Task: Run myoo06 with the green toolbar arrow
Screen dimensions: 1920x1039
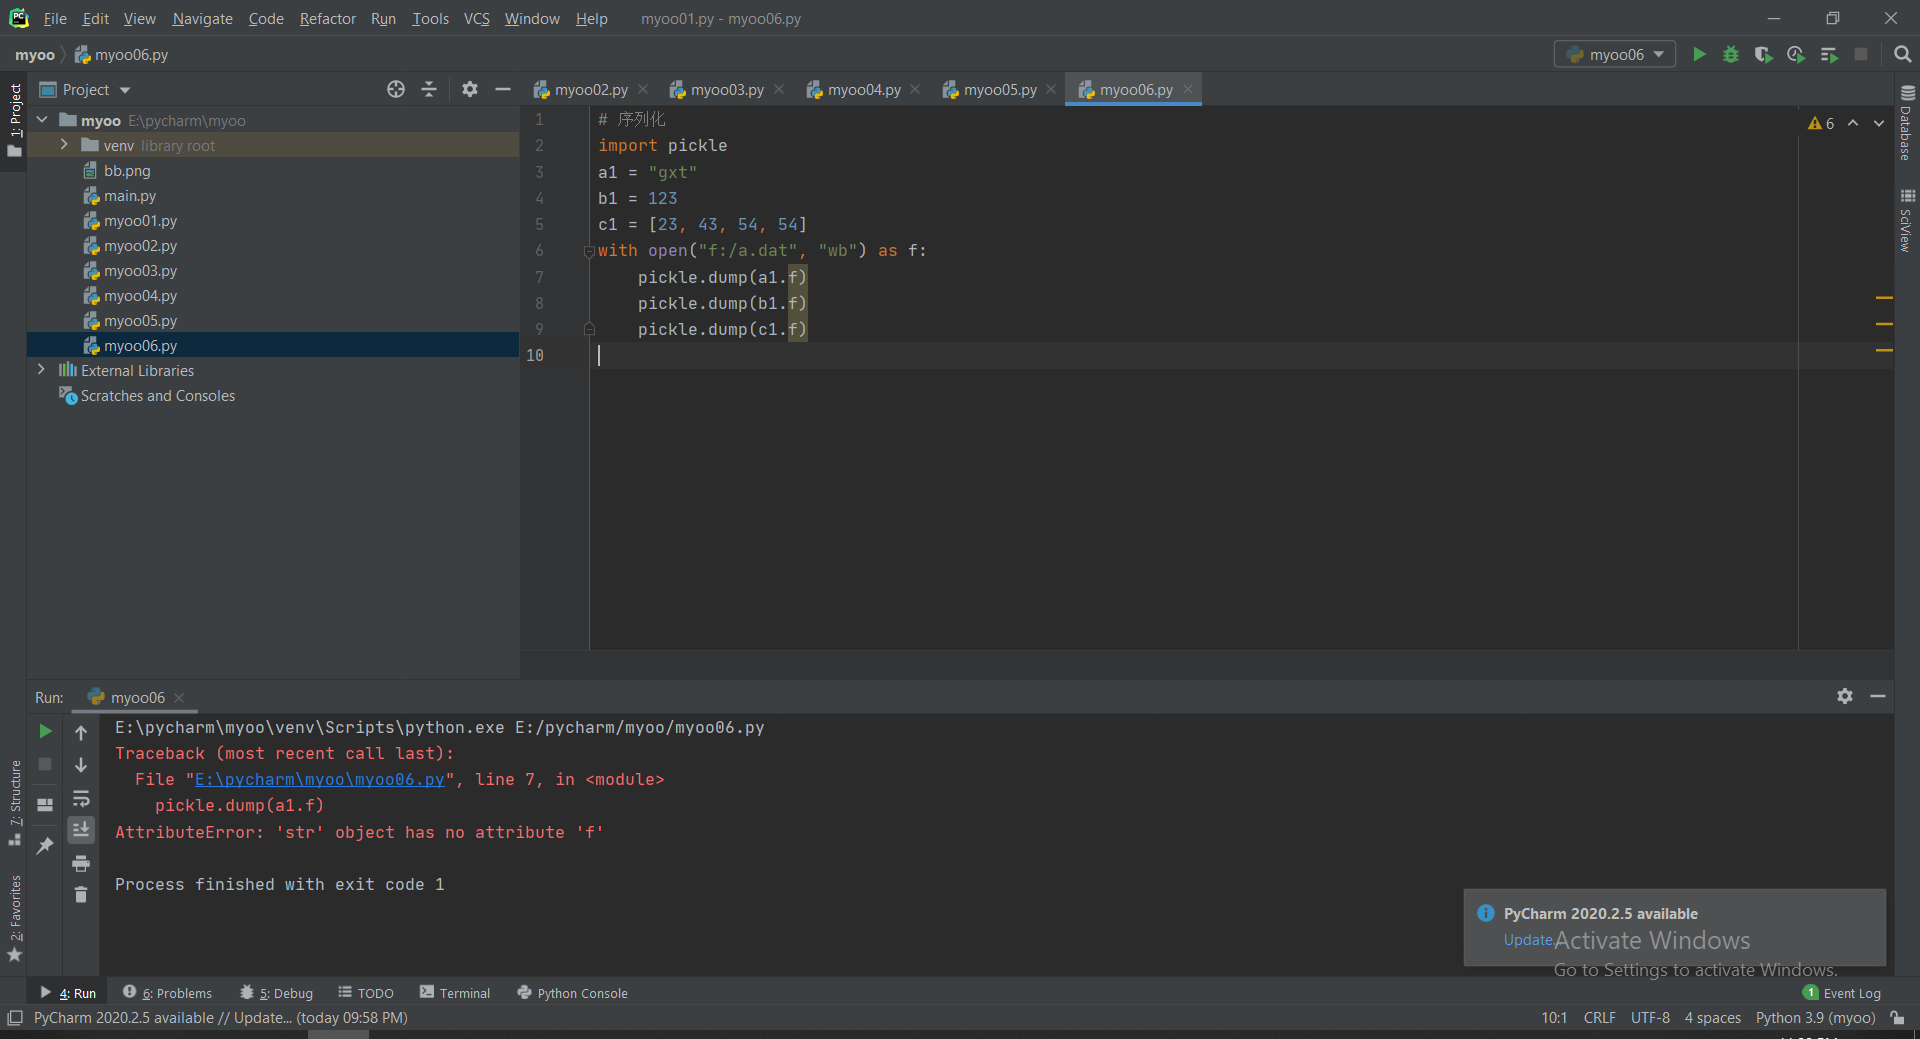Action: tap(1699, 54)
